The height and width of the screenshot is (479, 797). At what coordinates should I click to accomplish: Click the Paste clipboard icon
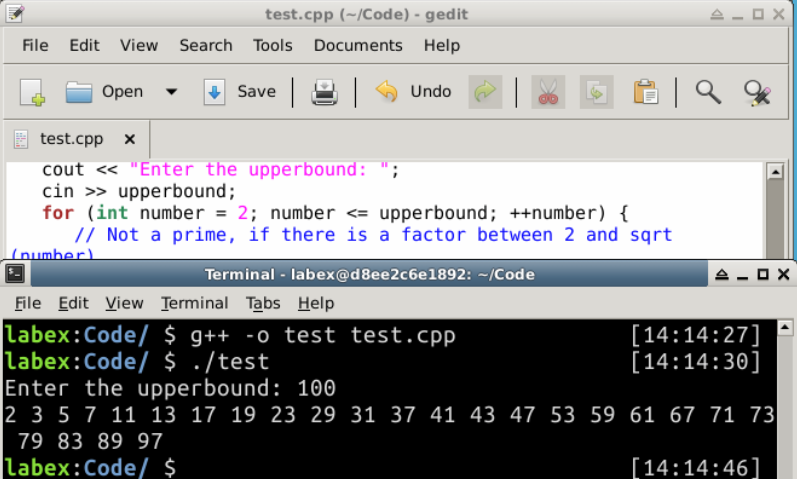pyautogui.click(x=645, y=92)
